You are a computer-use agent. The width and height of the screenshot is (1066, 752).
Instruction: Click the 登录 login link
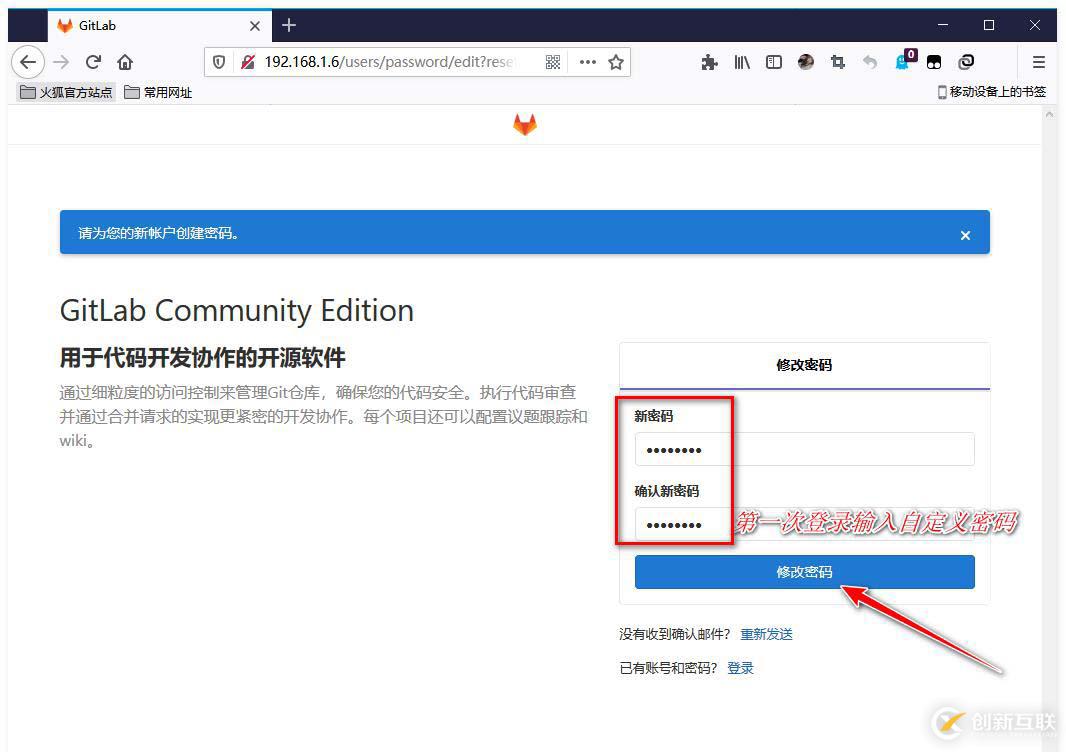740,667
